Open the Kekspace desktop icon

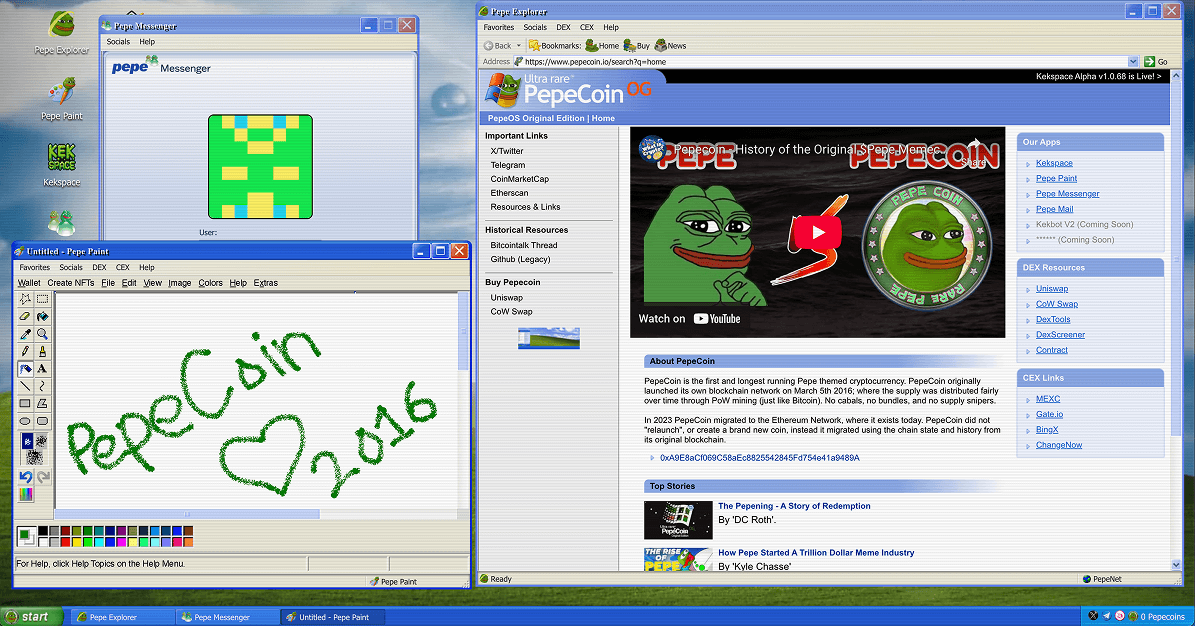(62, 165)
